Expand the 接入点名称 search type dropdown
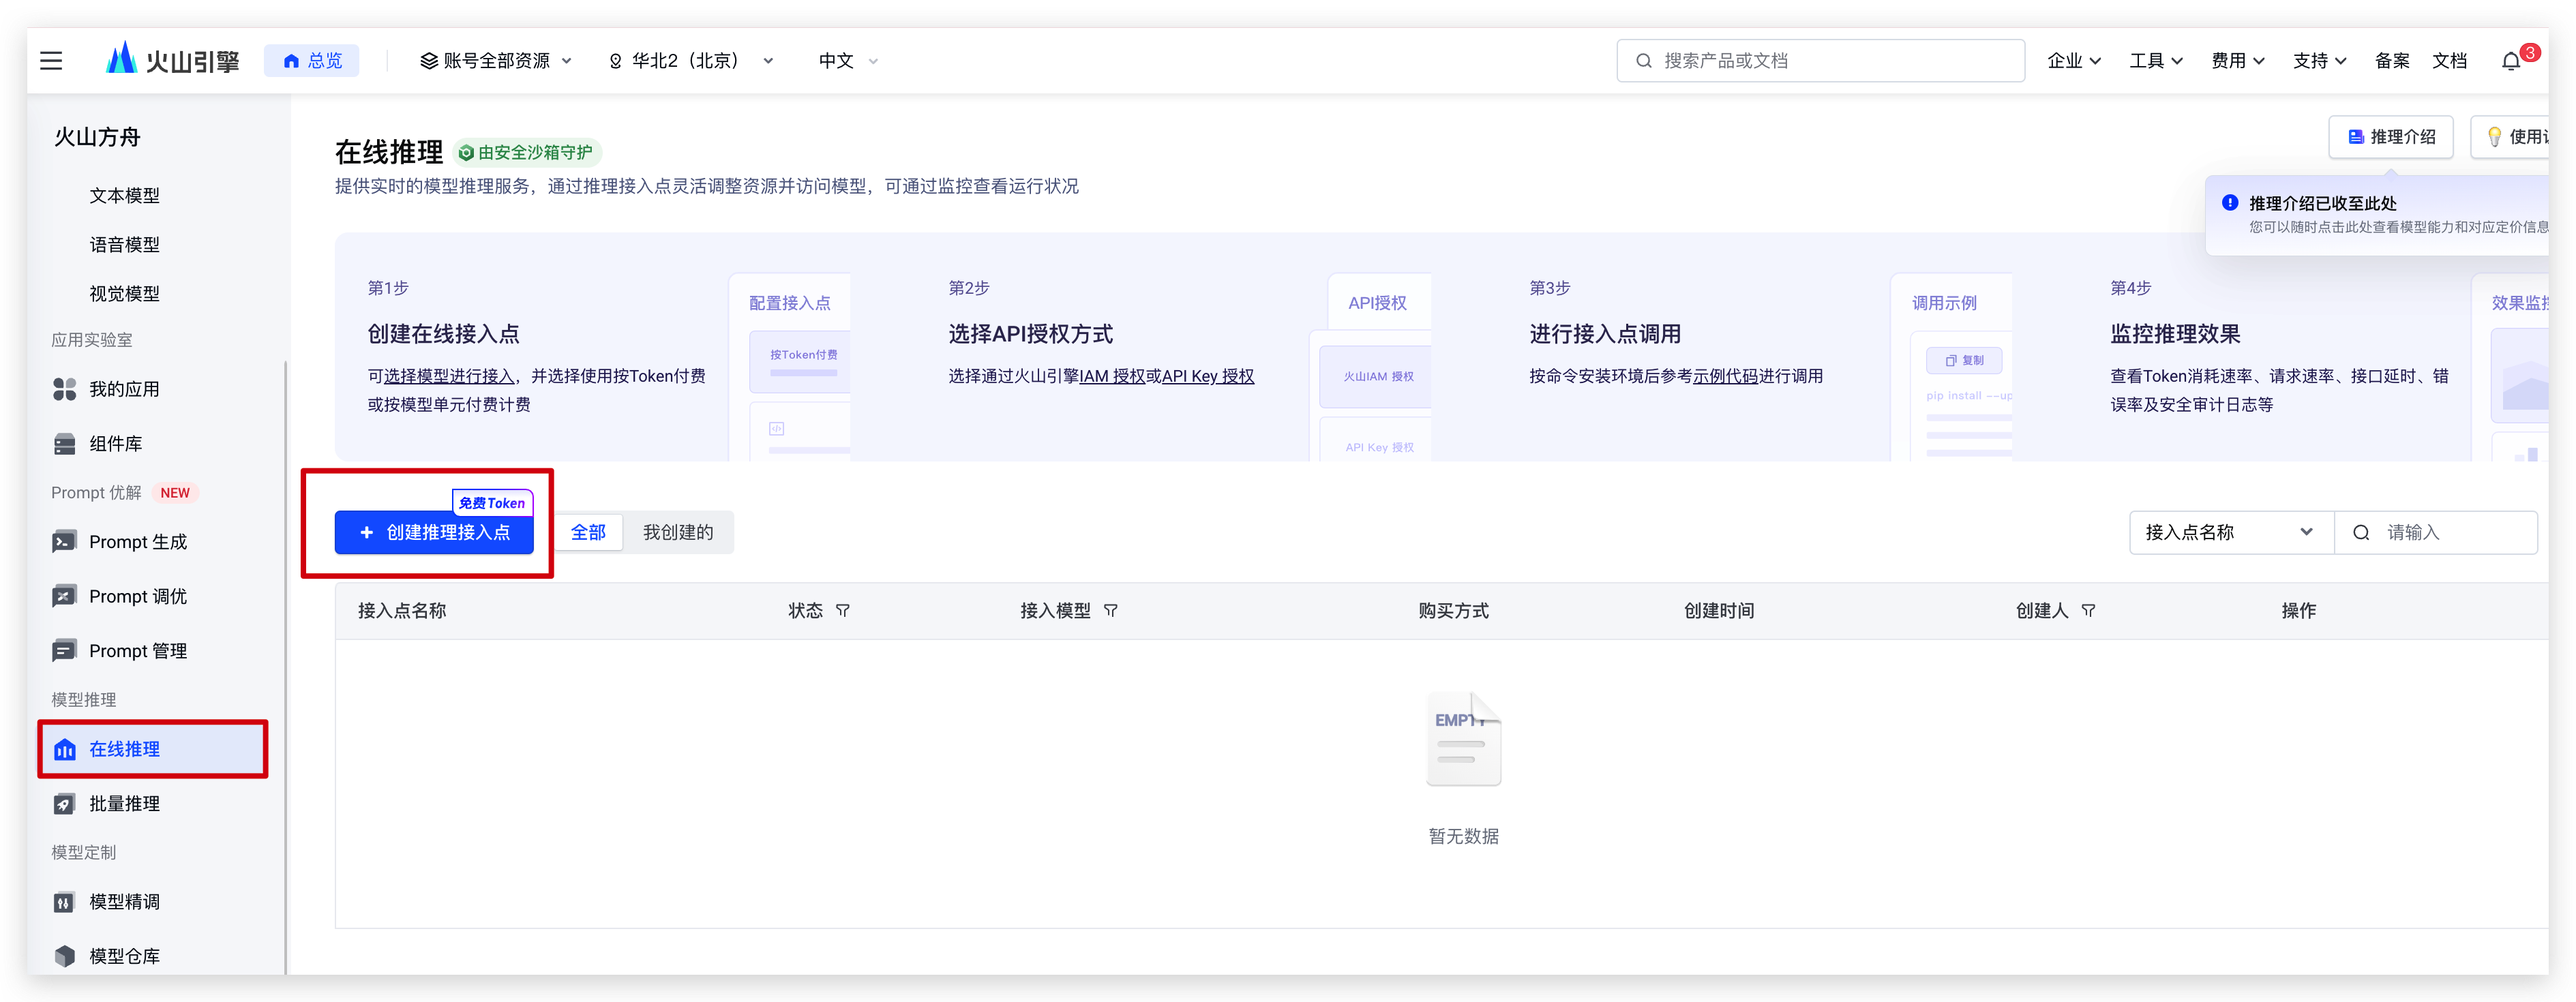 coord(2230,533)
